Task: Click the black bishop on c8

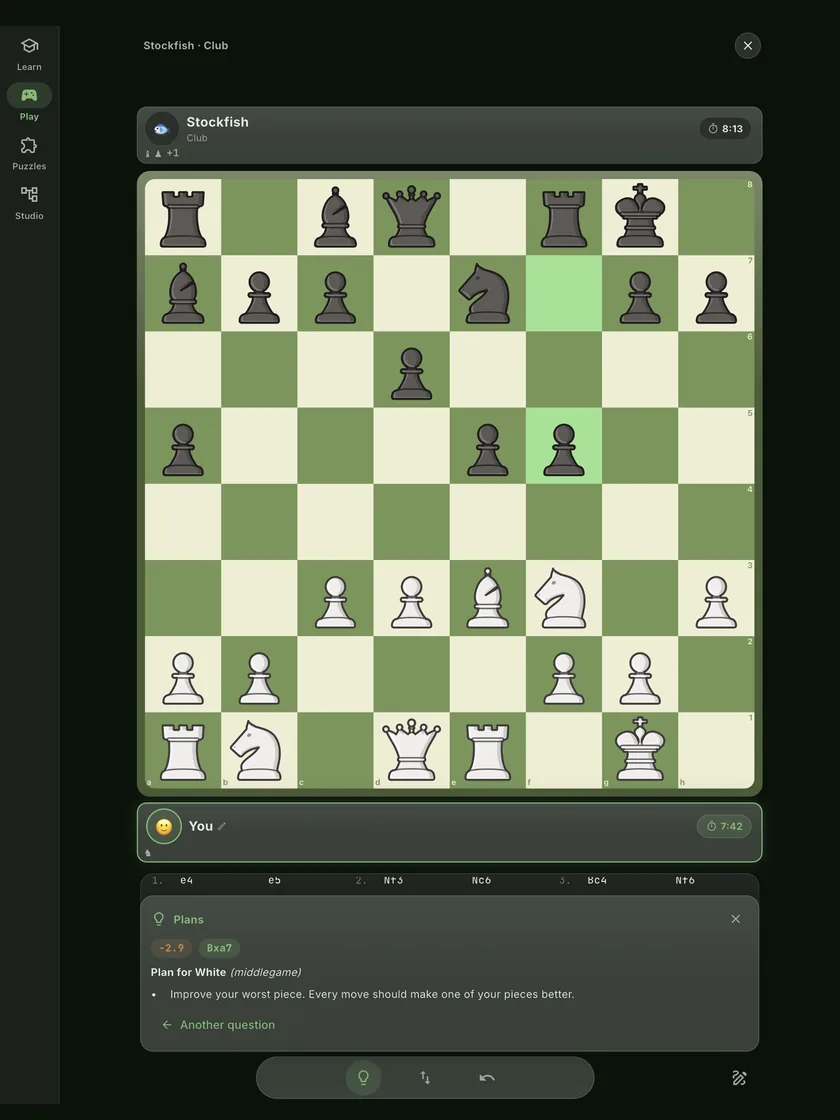Action: pos(335,216)
